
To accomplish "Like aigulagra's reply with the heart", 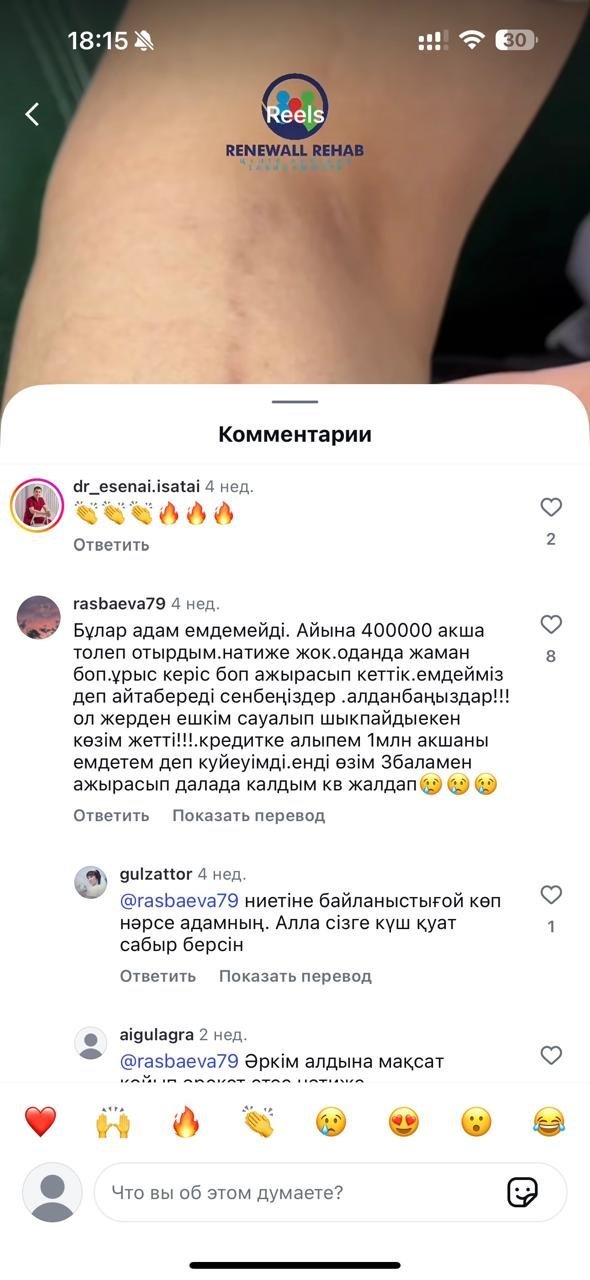I will tap(551, 1054).
